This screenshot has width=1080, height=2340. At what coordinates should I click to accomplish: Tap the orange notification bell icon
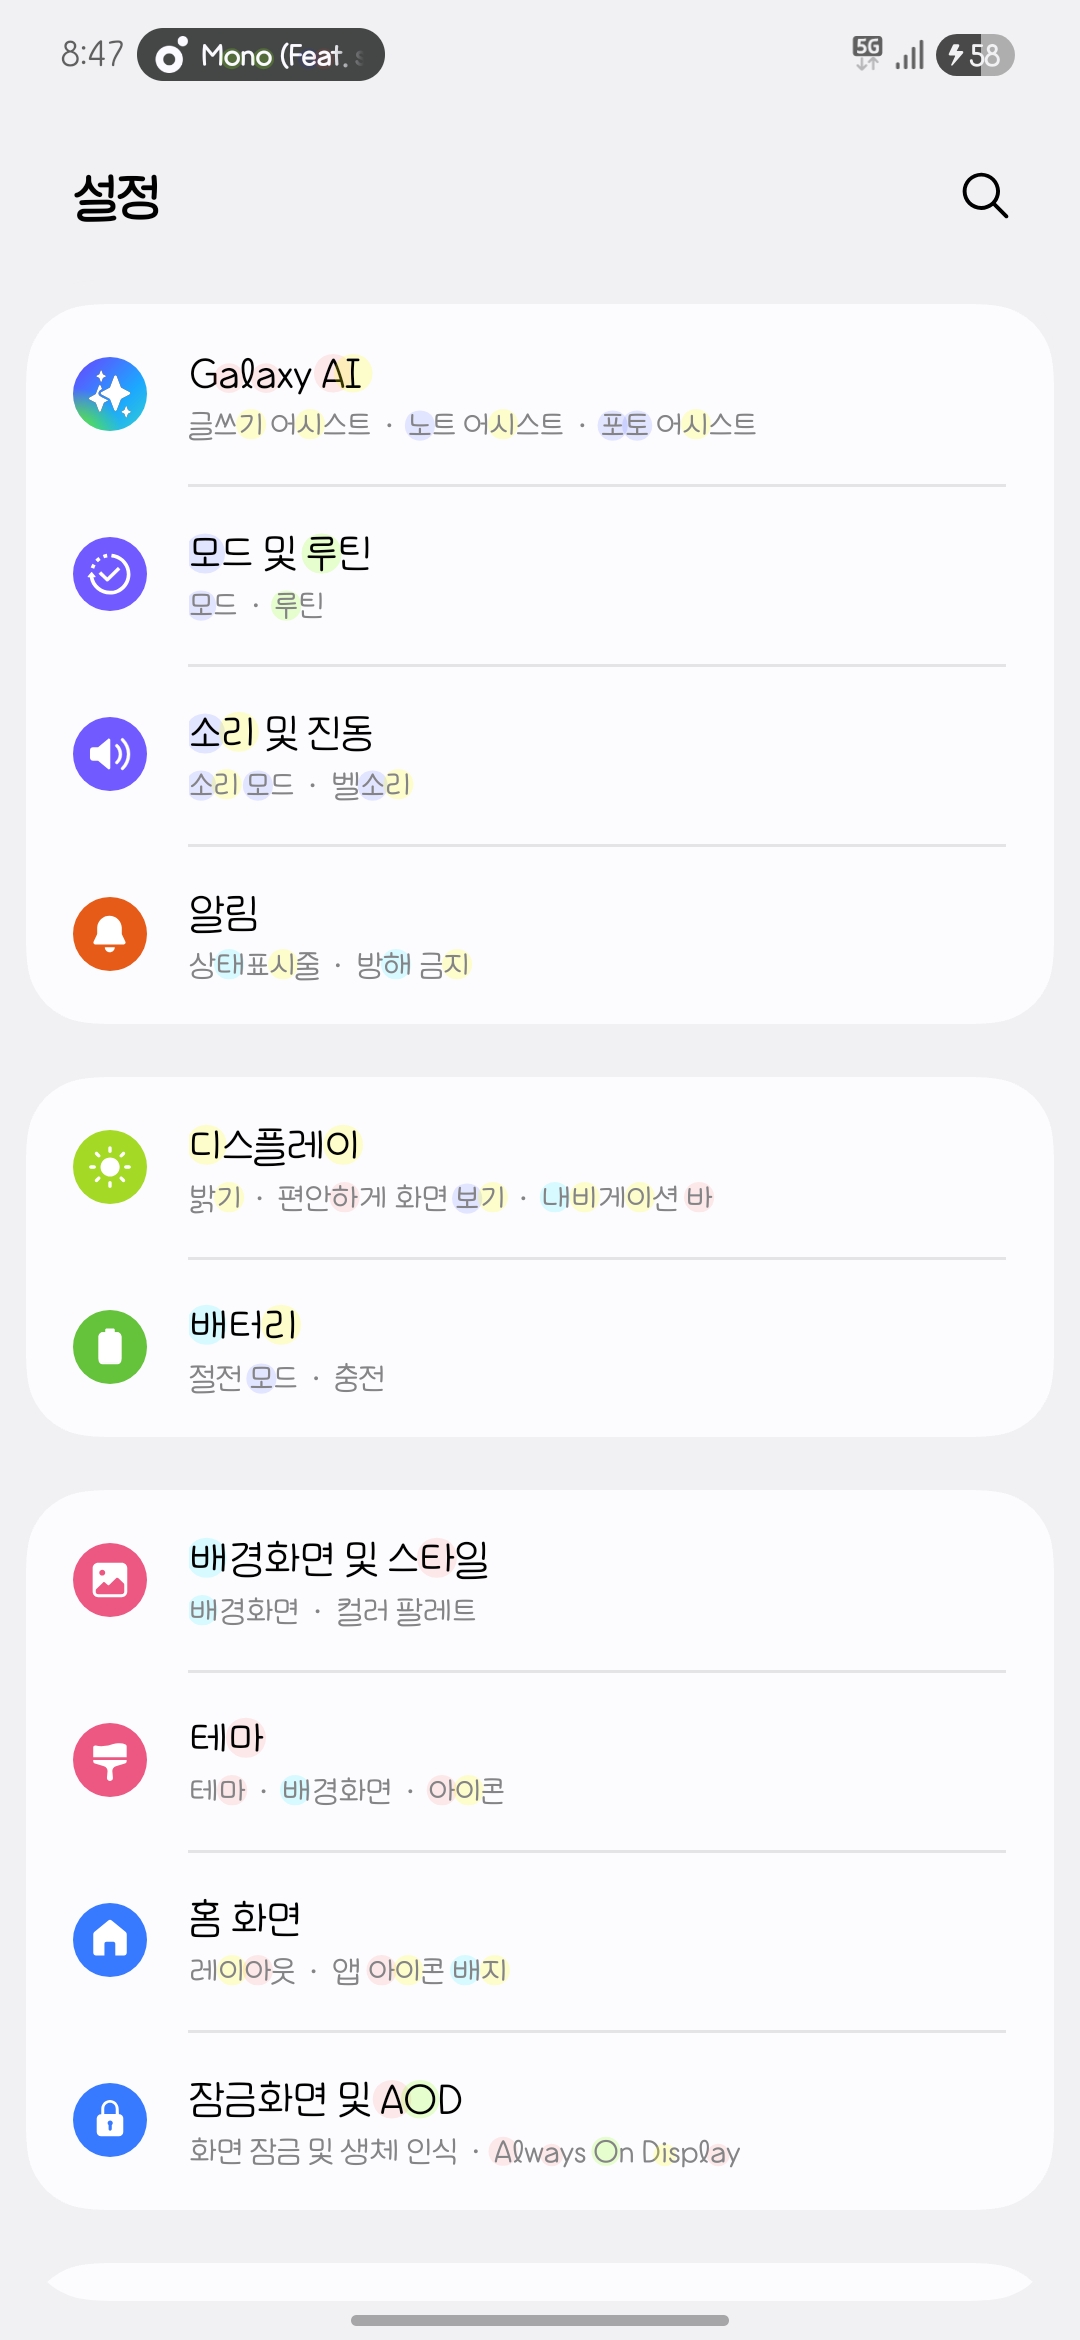[x=110, y=934]
